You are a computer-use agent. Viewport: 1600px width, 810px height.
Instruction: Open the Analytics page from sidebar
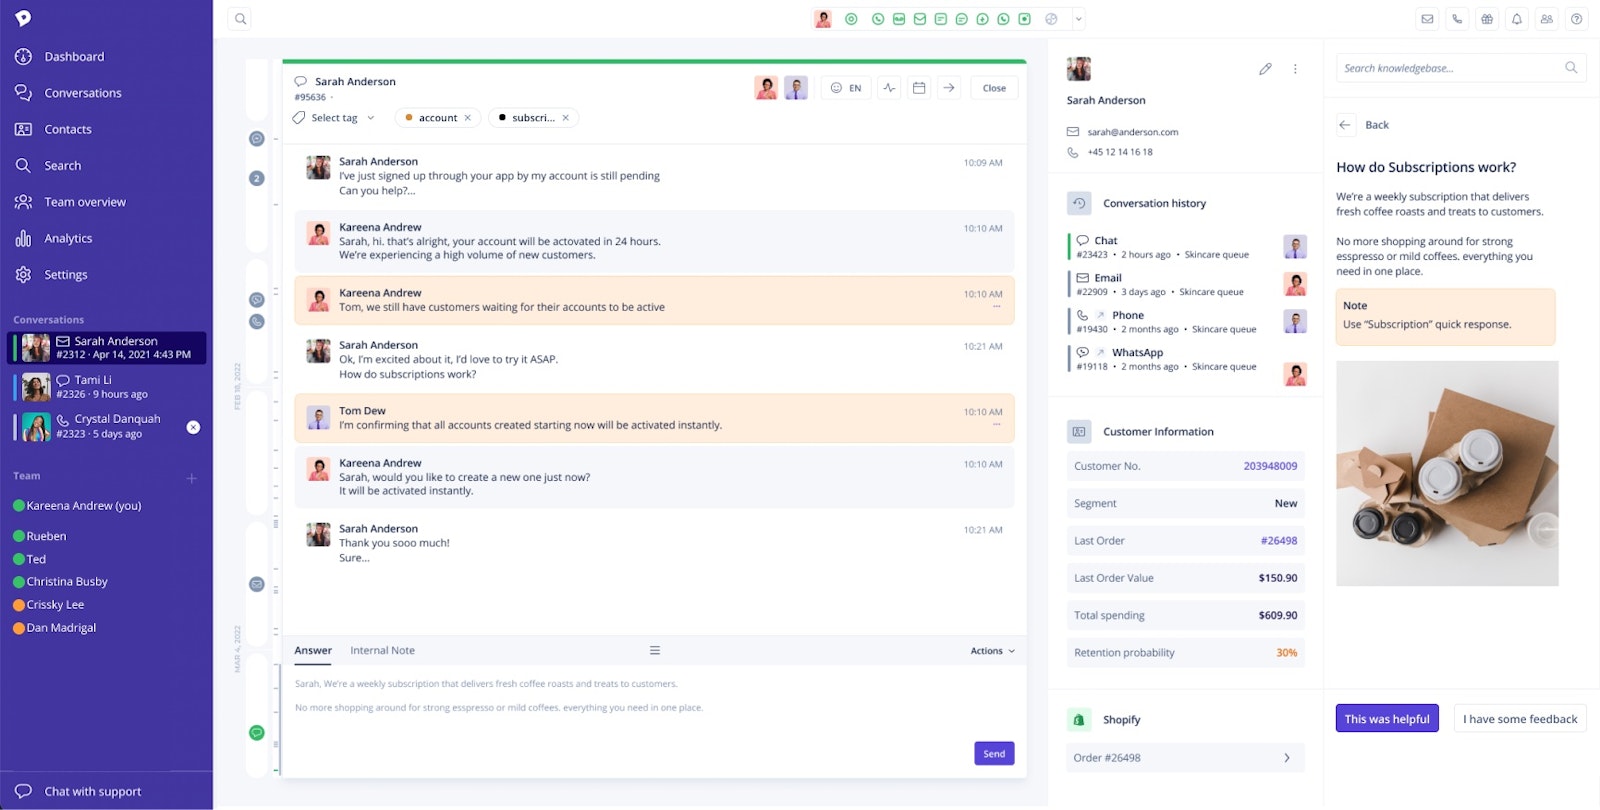[x=68, y=238]
